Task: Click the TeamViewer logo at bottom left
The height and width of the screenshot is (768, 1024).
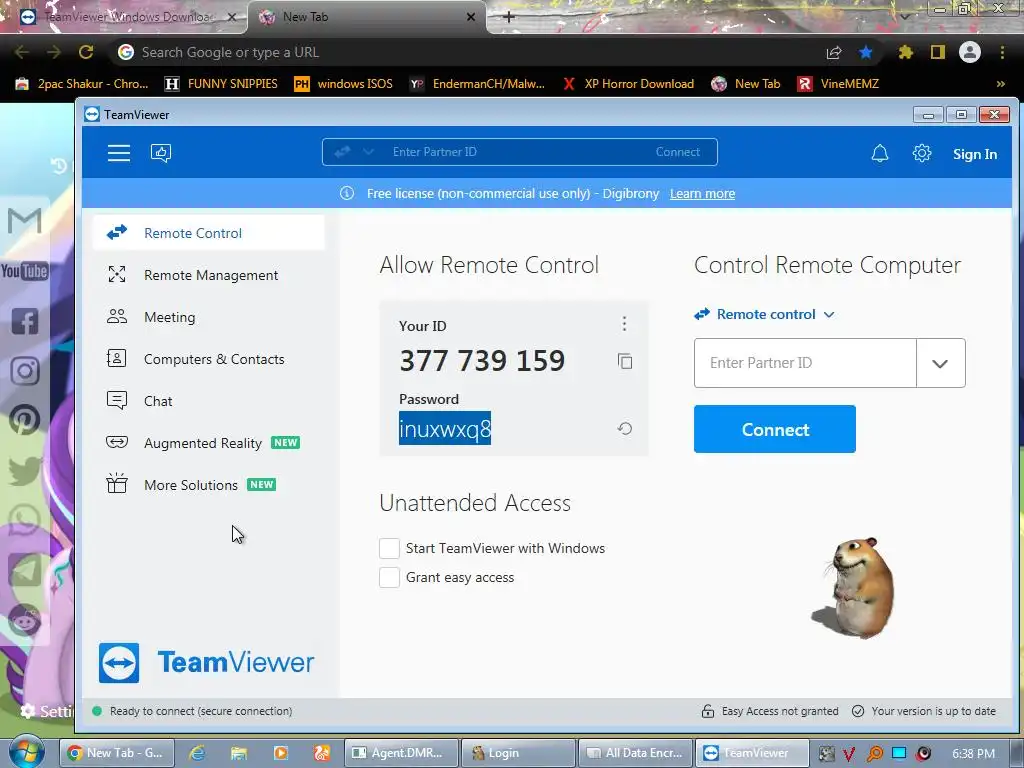Action: click(206, 662)
